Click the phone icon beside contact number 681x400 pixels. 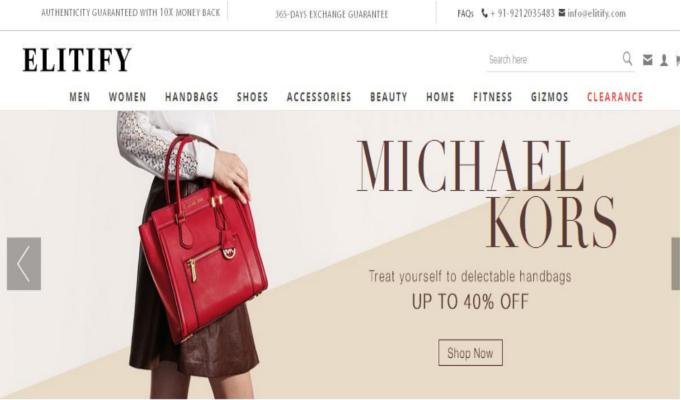tap(485, 13)
